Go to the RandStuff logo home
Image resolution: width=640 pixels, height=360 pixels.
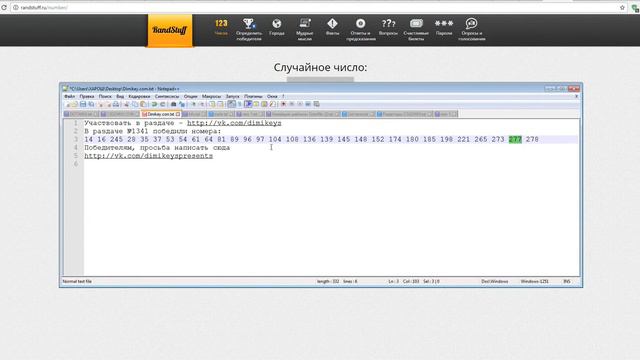[170, 30]
